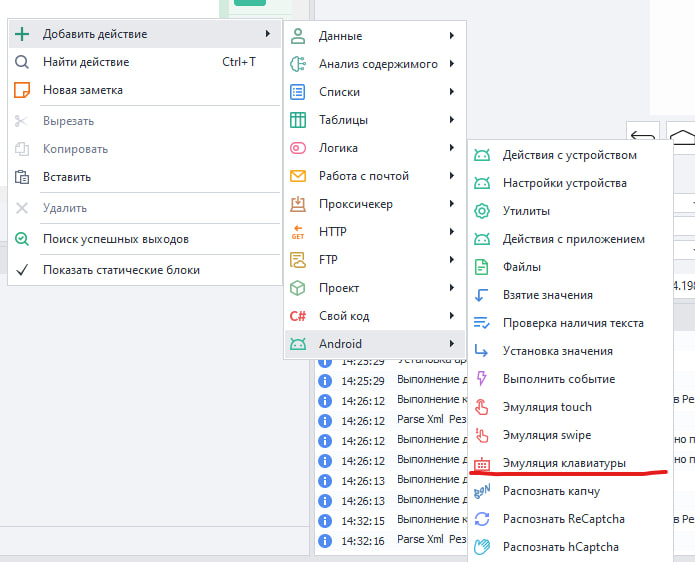The image size is (695, 562).
Task: Click the hand icon for Эмуляция touch
Action: point(482,407)
